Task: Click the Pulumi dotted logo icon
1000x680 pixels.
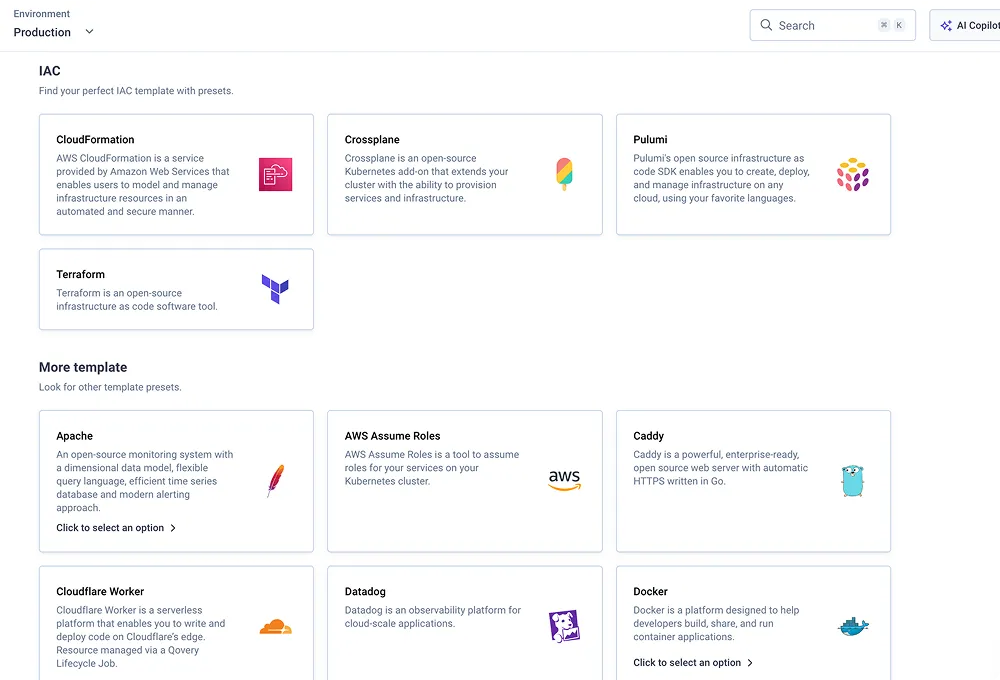Action: [x=853, y=174]
